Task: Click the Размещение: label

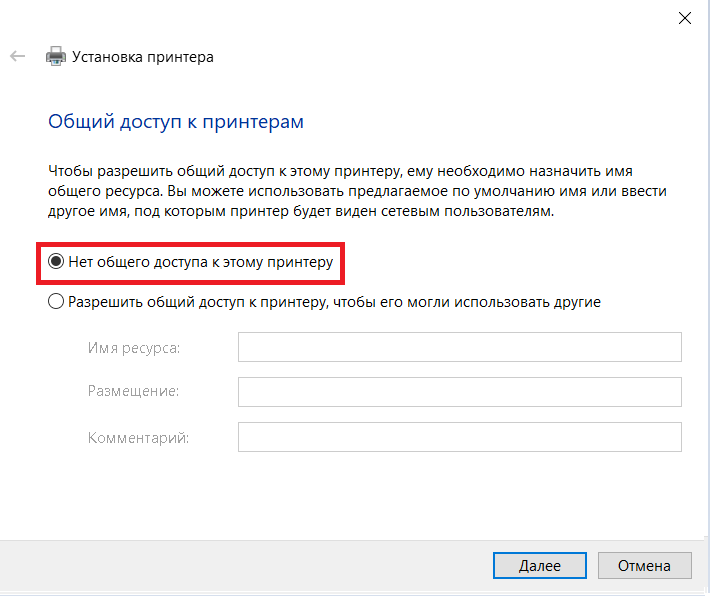Action: pyautogui.click(x=133, y=392)
